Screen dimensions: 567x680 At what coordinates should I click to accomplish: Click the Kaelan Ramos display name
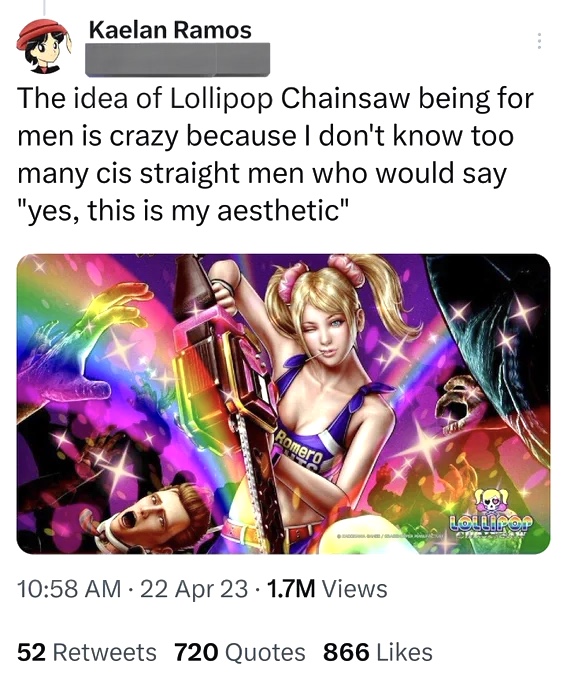click(x=170, y=30)
